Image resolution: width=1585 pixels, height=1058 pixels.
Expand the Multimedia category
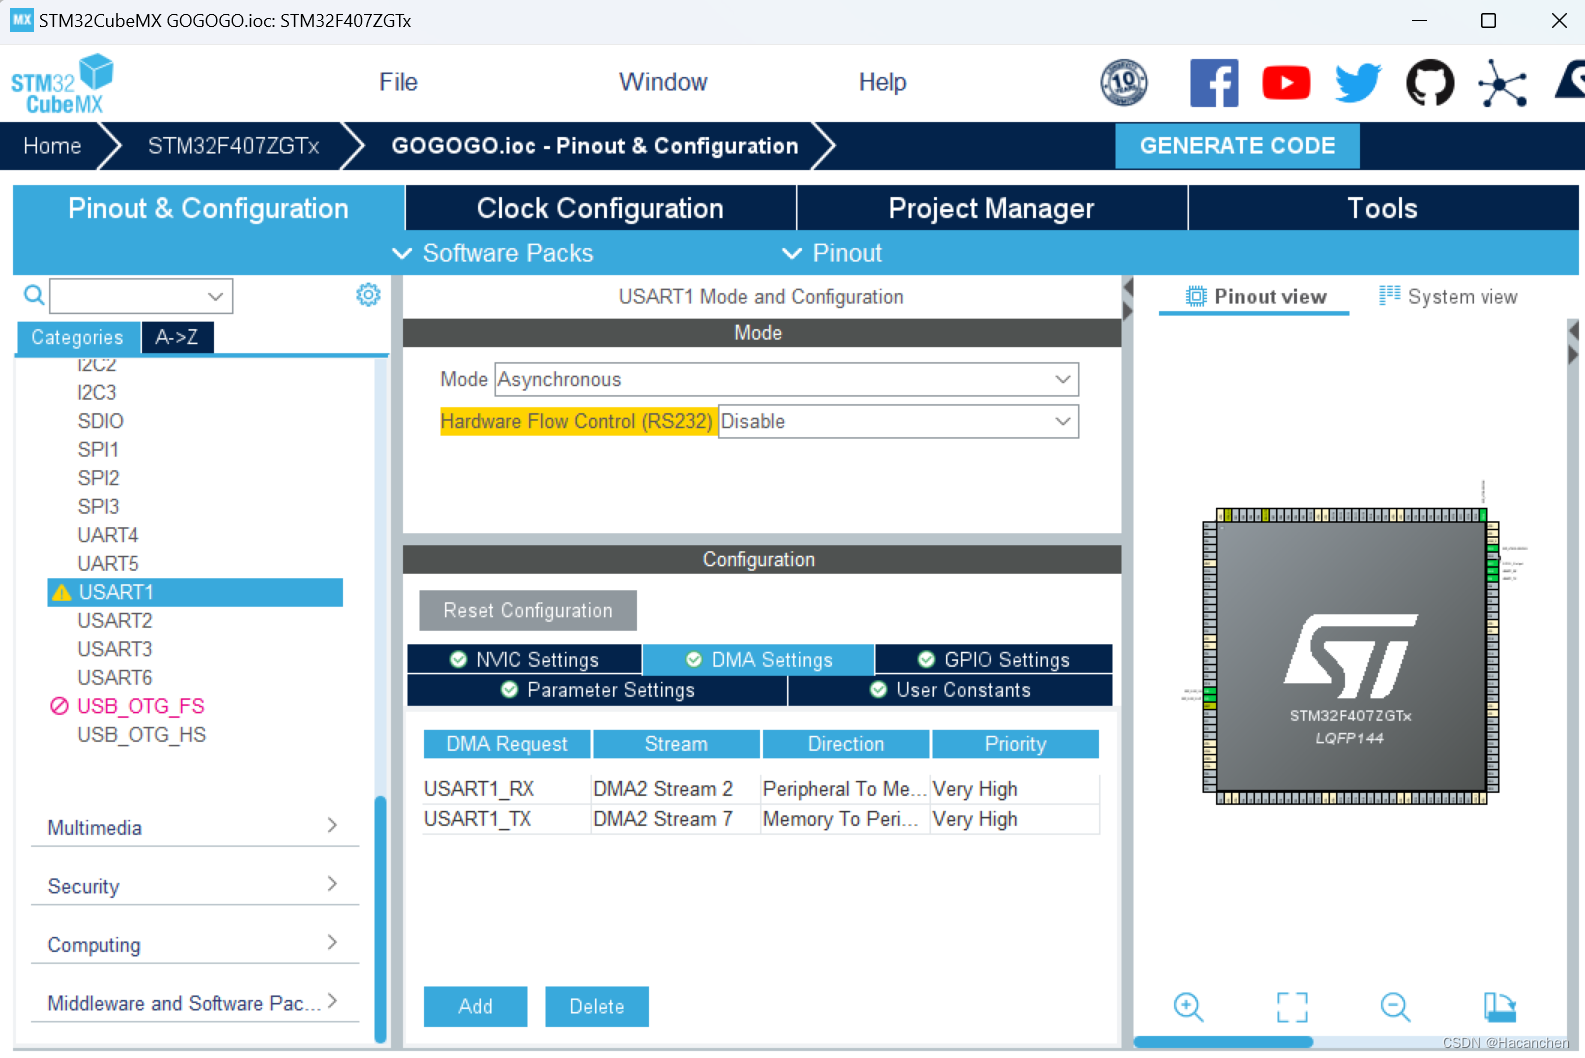click(195, 827)
